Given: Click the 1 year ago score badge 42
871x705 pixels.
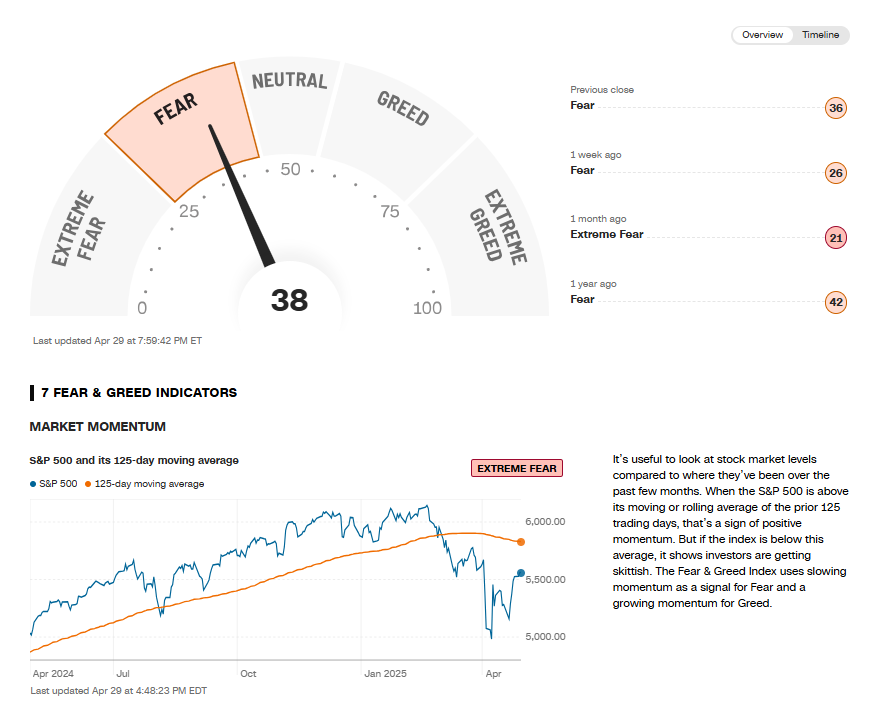Looking at the screenshot, I should click(x=836, y=302).
